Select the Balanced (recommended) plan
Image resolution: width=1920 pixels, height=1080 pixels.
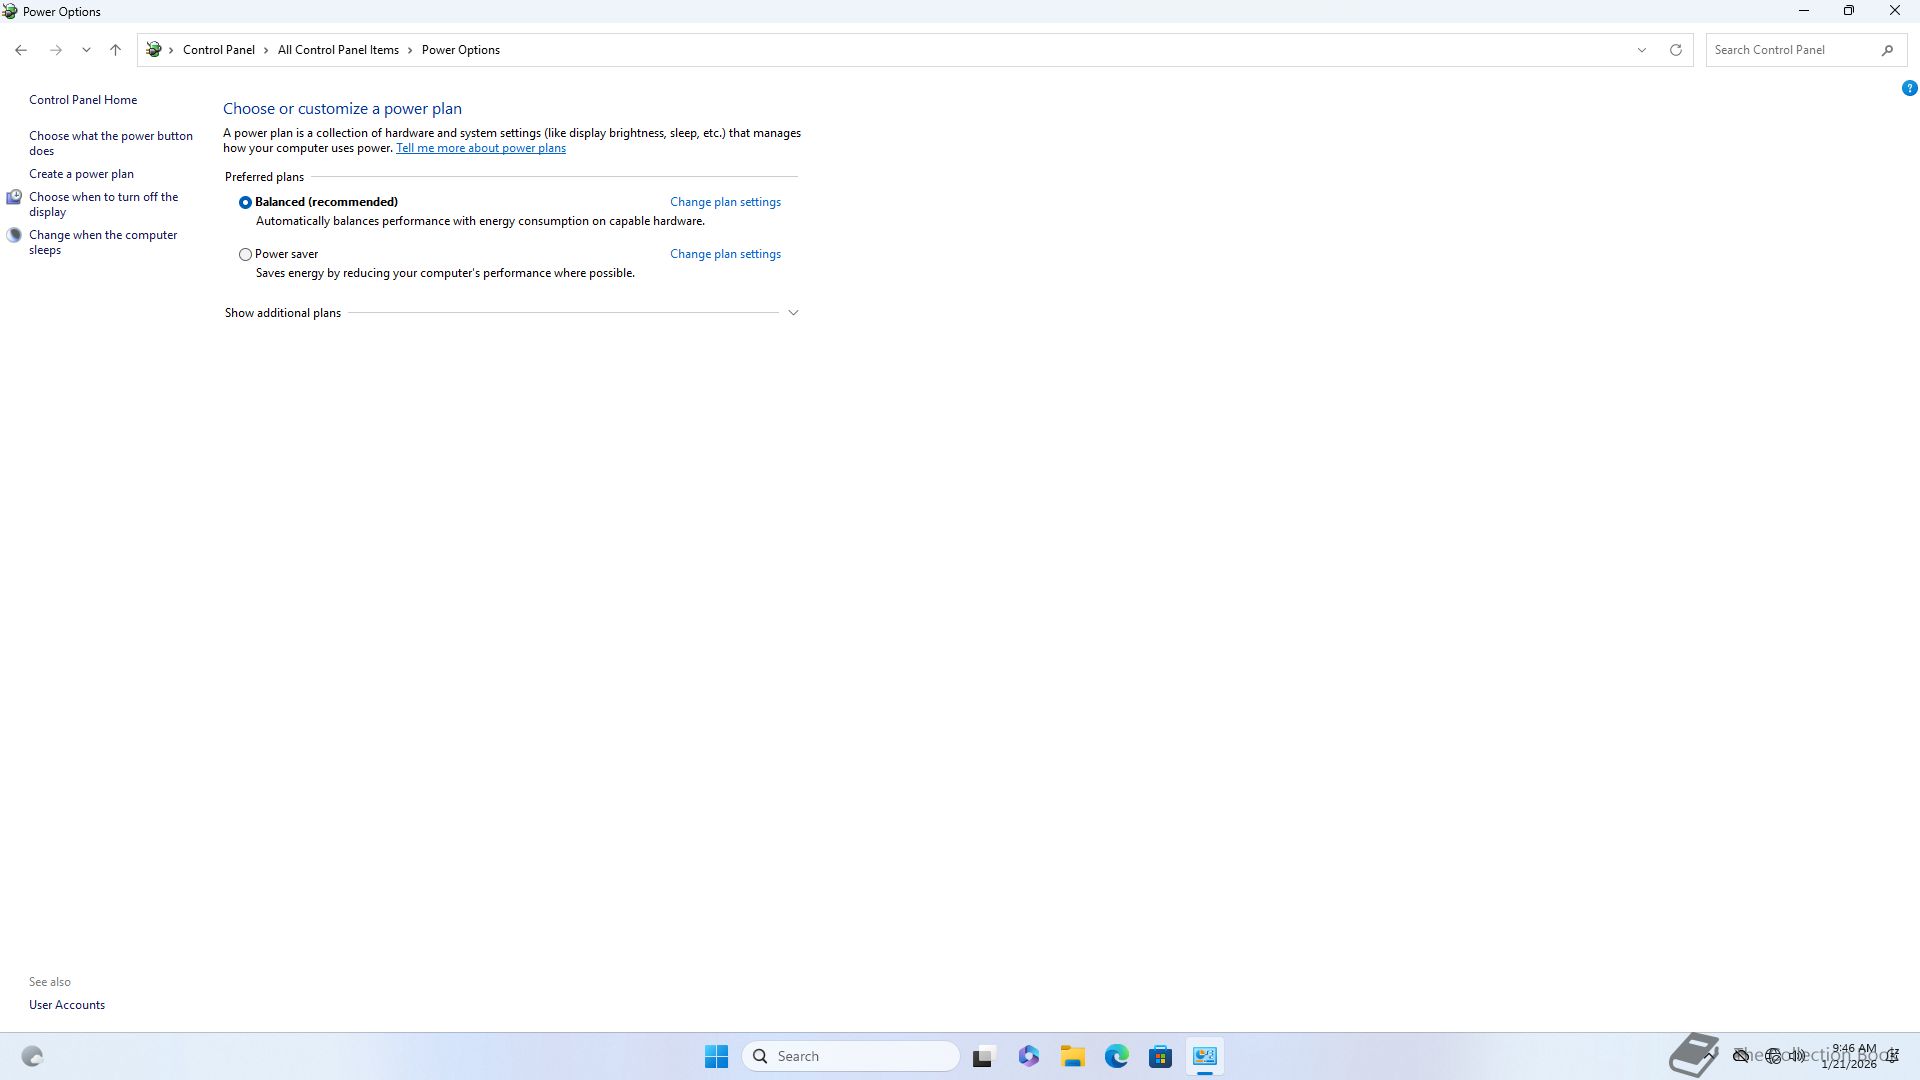pos(245,202)
